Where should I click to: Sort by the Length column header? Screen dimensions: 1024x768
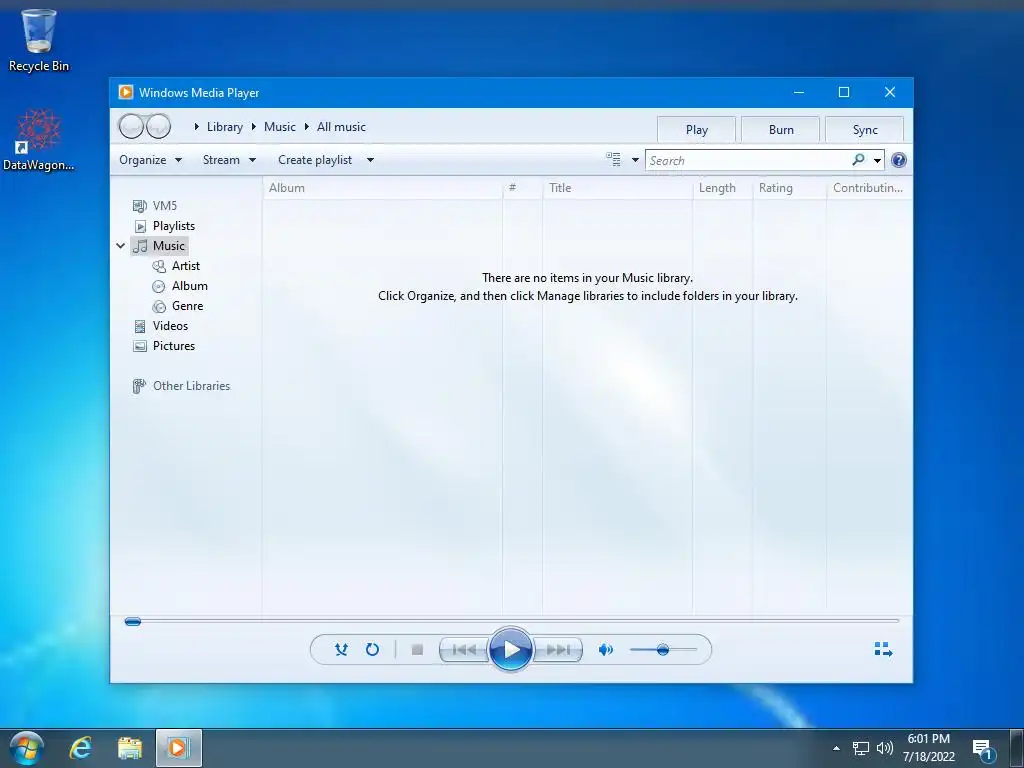722,188
